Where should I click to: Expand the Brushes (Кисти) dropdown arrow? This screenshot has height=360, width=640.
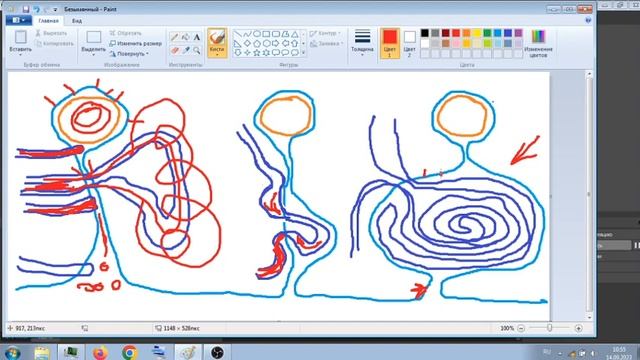click(217, 55)
